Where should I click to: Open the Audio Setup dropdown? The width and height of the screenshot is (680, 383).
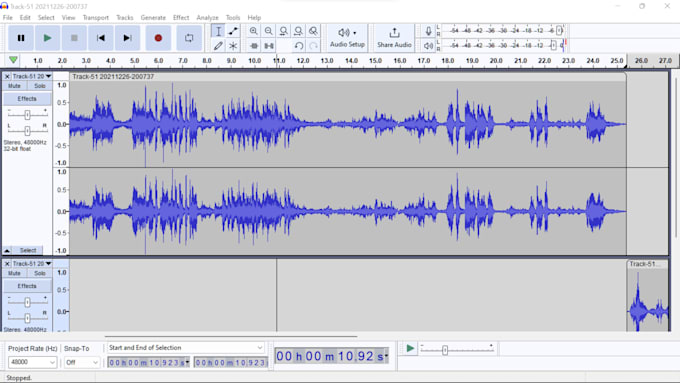coord(347,38)
